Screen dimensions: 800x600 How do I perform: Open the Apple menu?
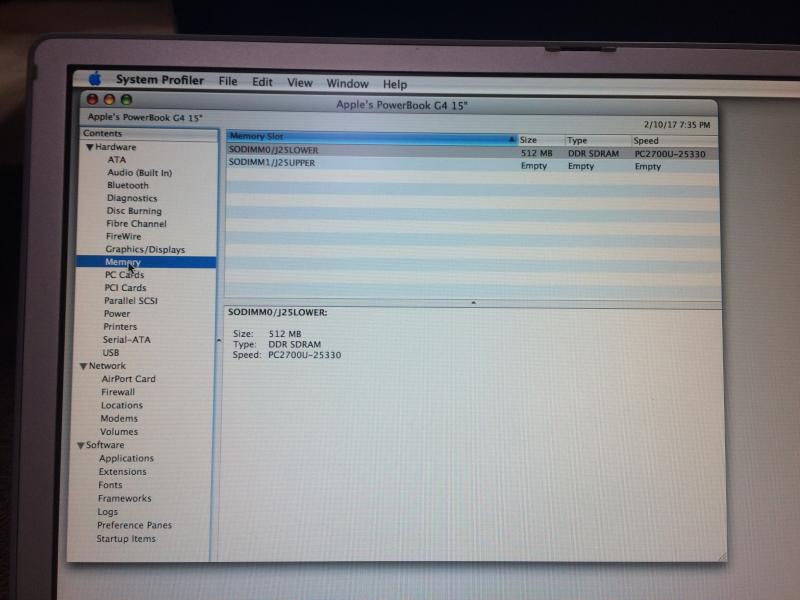95,79
